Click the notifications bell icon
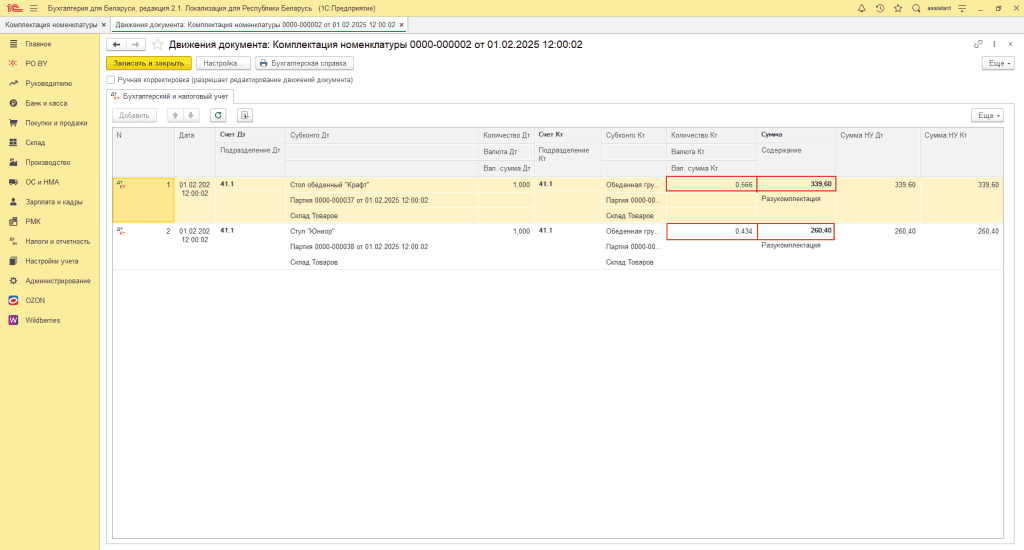This screenshot has height=550, width=1024. (x=862, y=8)
